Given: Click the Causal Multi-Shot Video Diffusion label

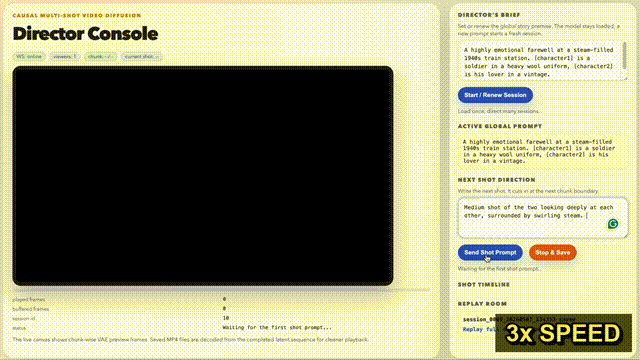Looking at the screenshot, I should pos(77,16).
